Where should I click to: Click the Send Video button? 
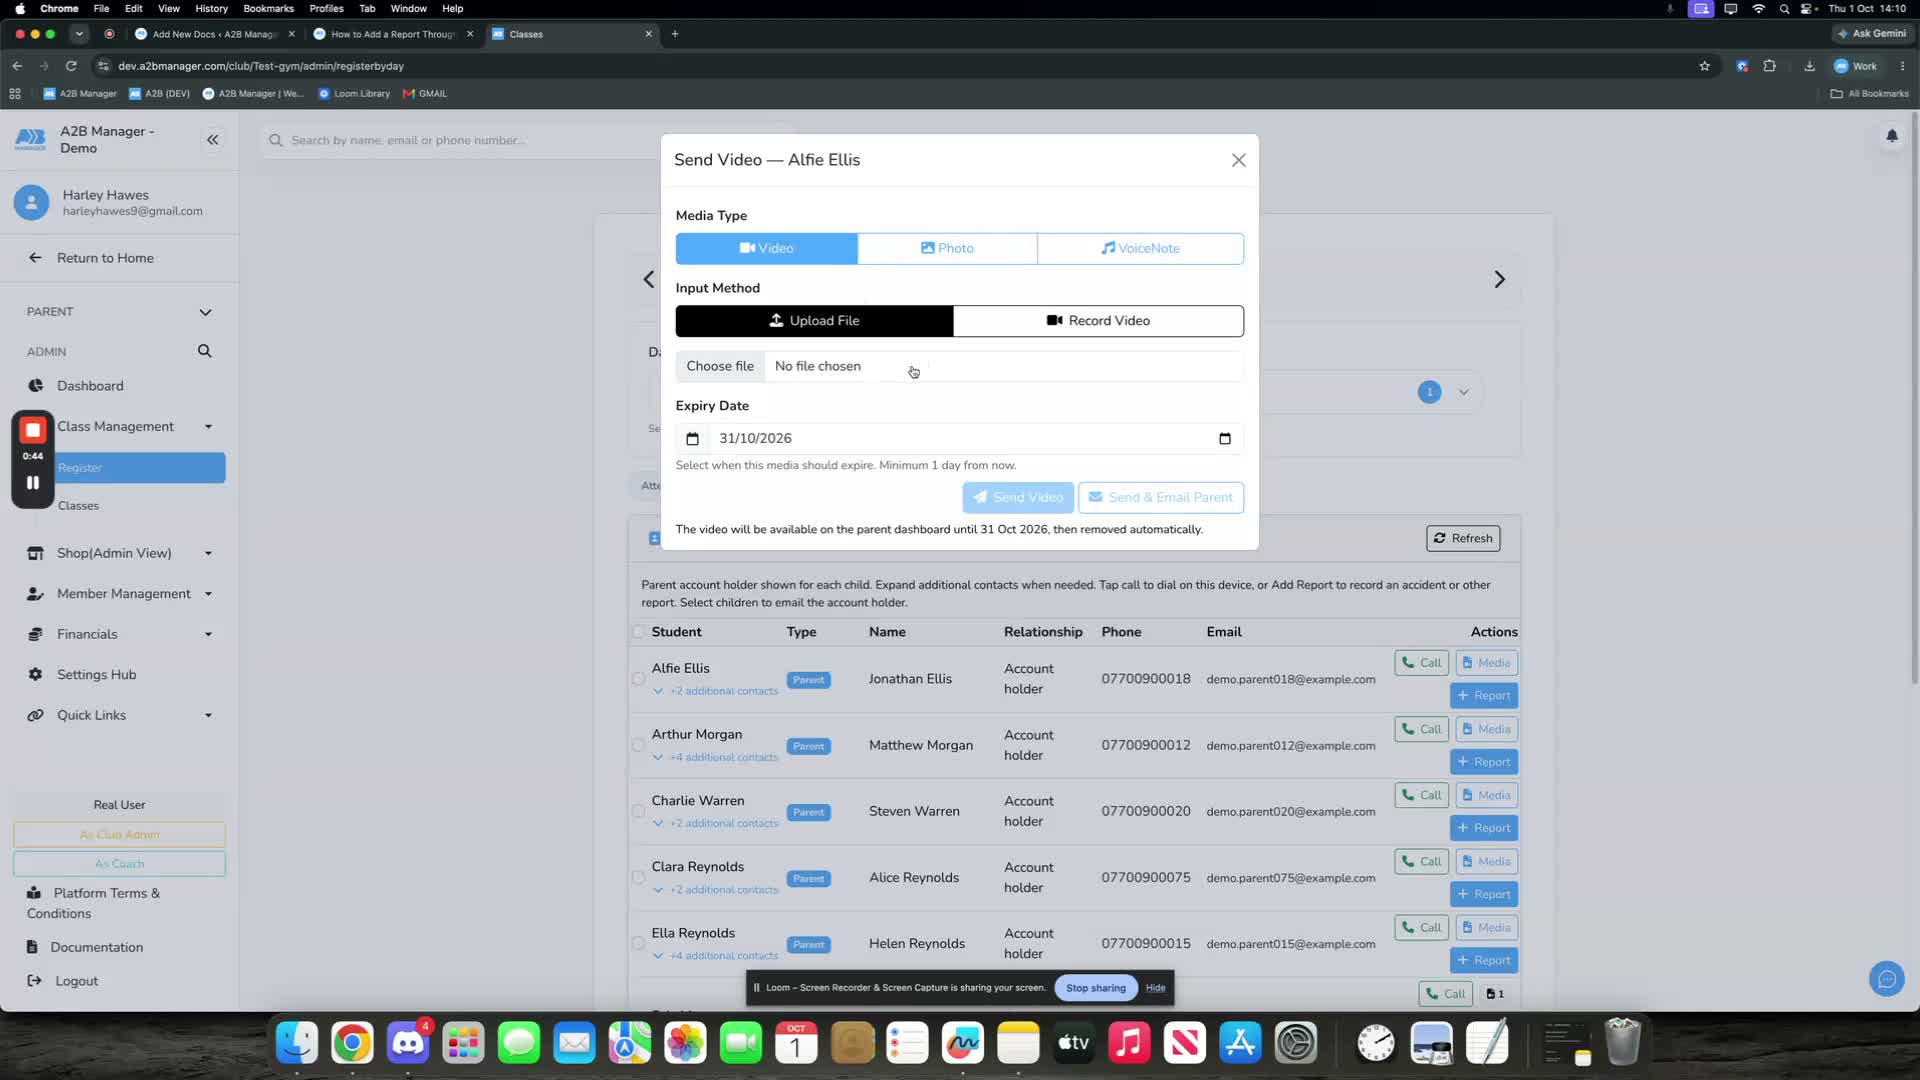[1018, 497]
